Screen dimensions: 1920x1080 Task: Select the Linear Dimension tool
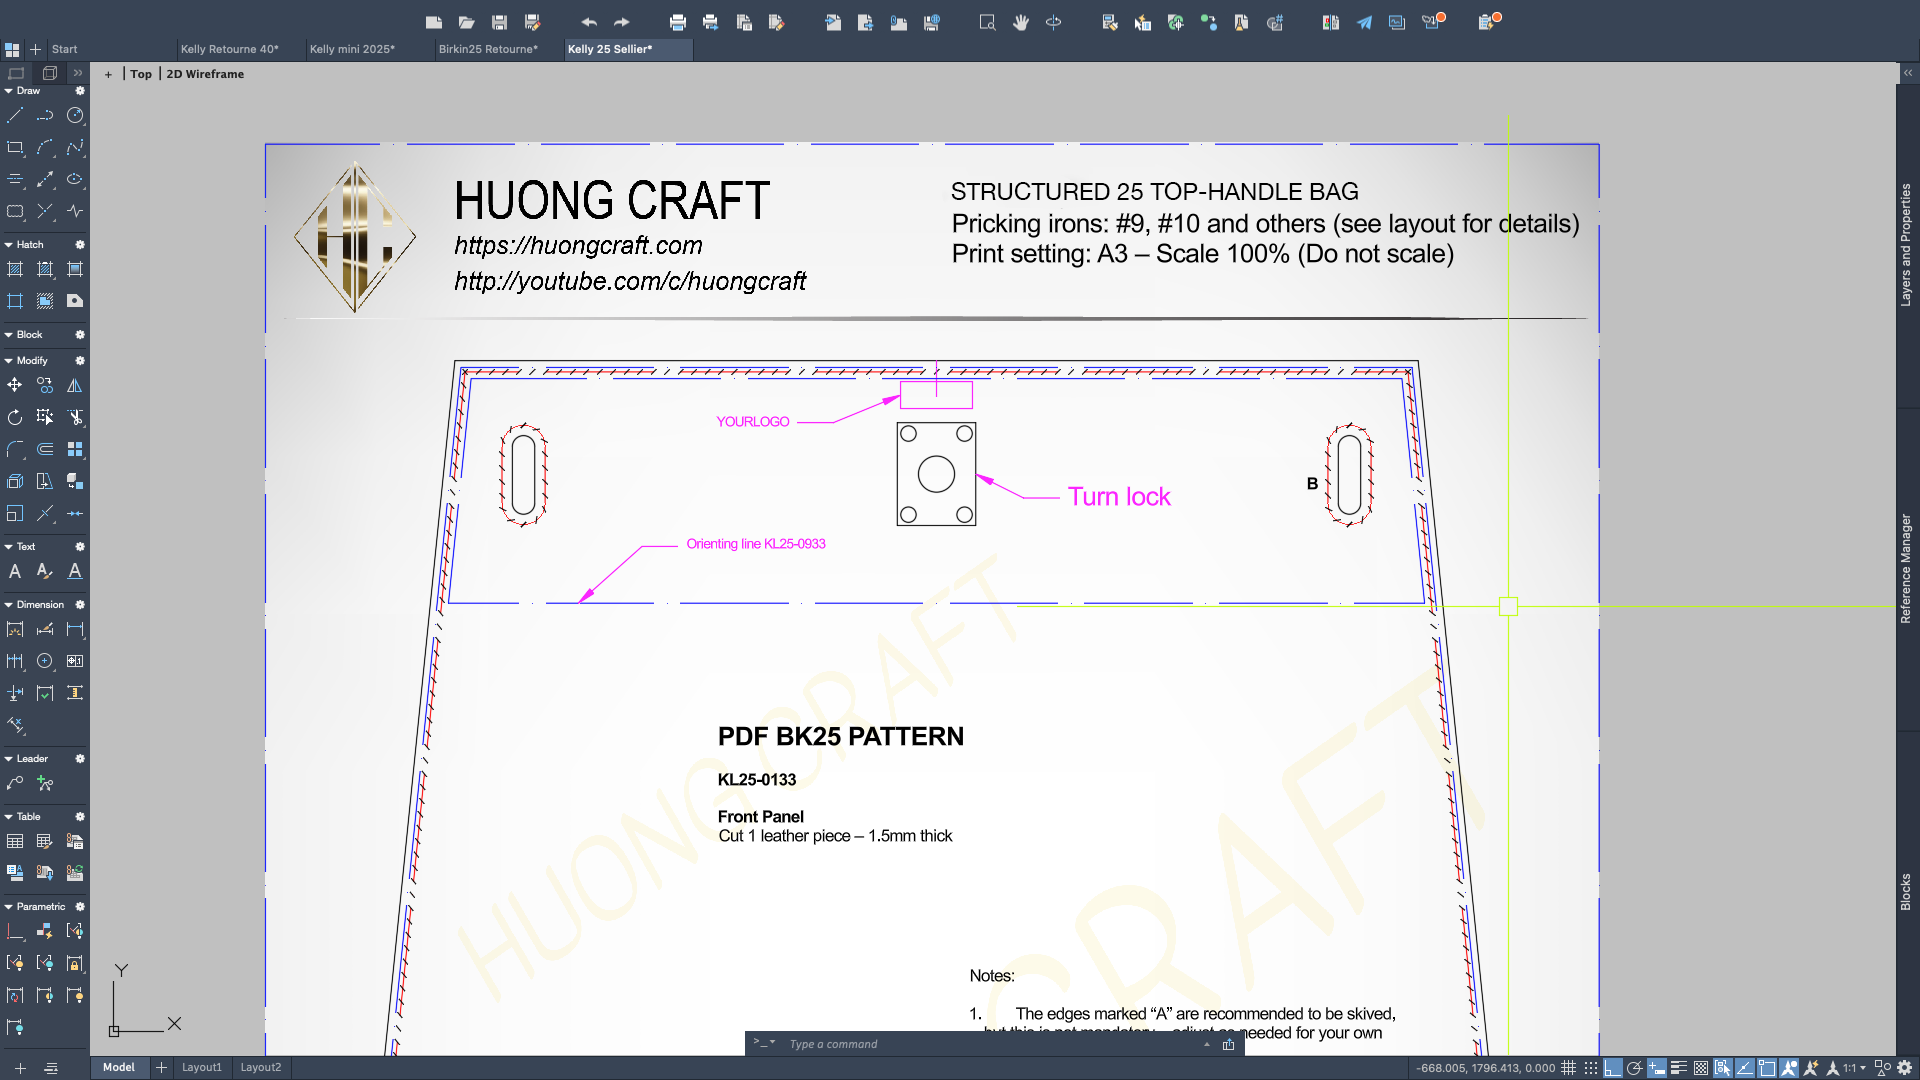click(75, 629)
